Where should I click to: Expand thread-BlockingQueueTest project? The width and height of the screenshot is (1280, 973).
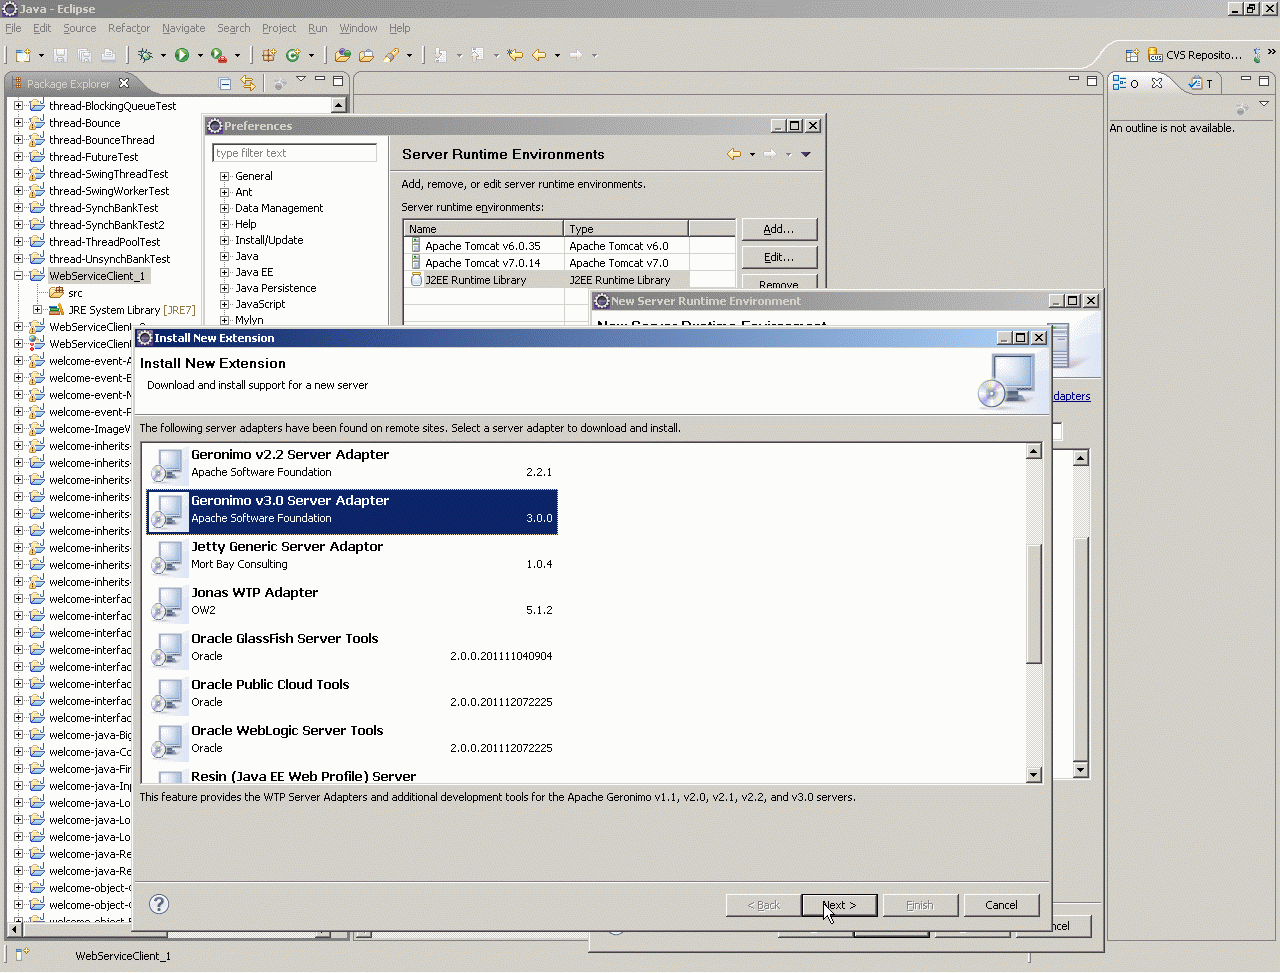(18, 106)
